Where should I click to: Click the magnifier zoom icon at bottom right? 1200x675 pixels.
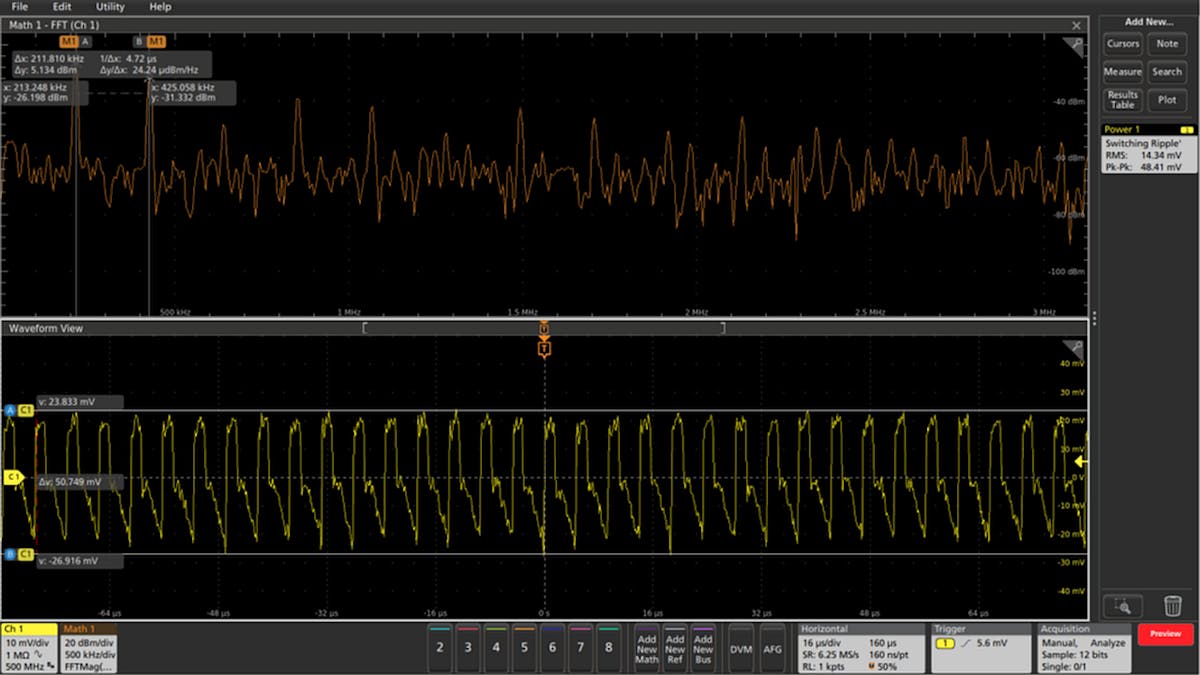(x=1122, y=605)
